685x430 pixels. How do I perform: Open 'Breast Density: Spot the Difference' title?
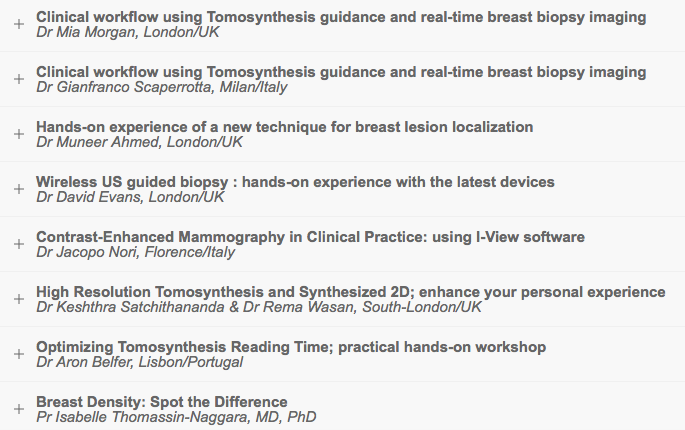161,402
